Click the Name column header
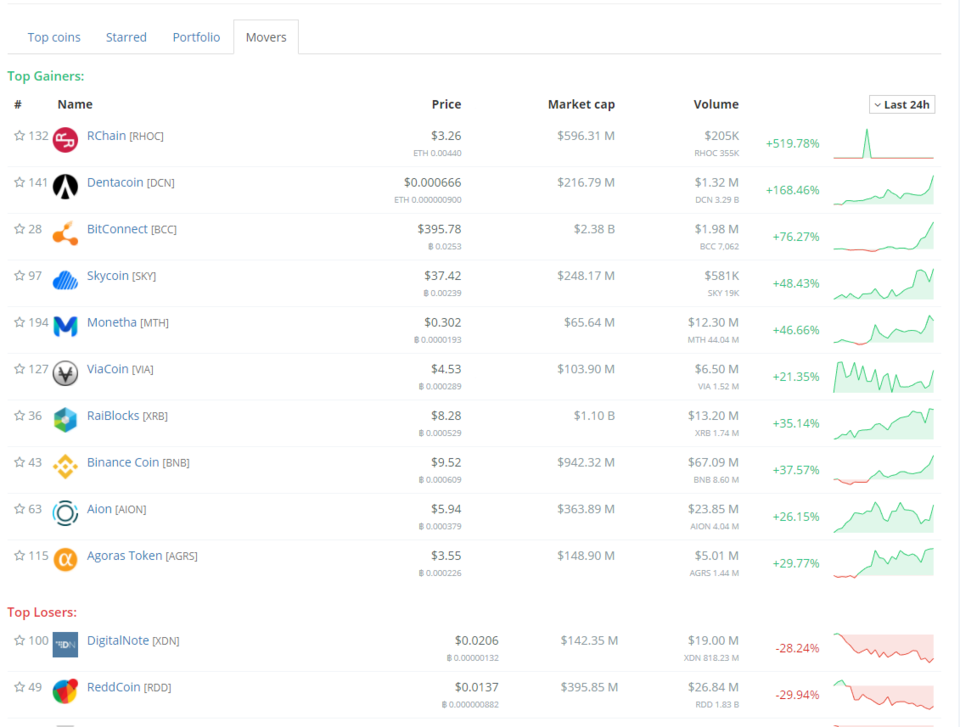 (75, 104)
